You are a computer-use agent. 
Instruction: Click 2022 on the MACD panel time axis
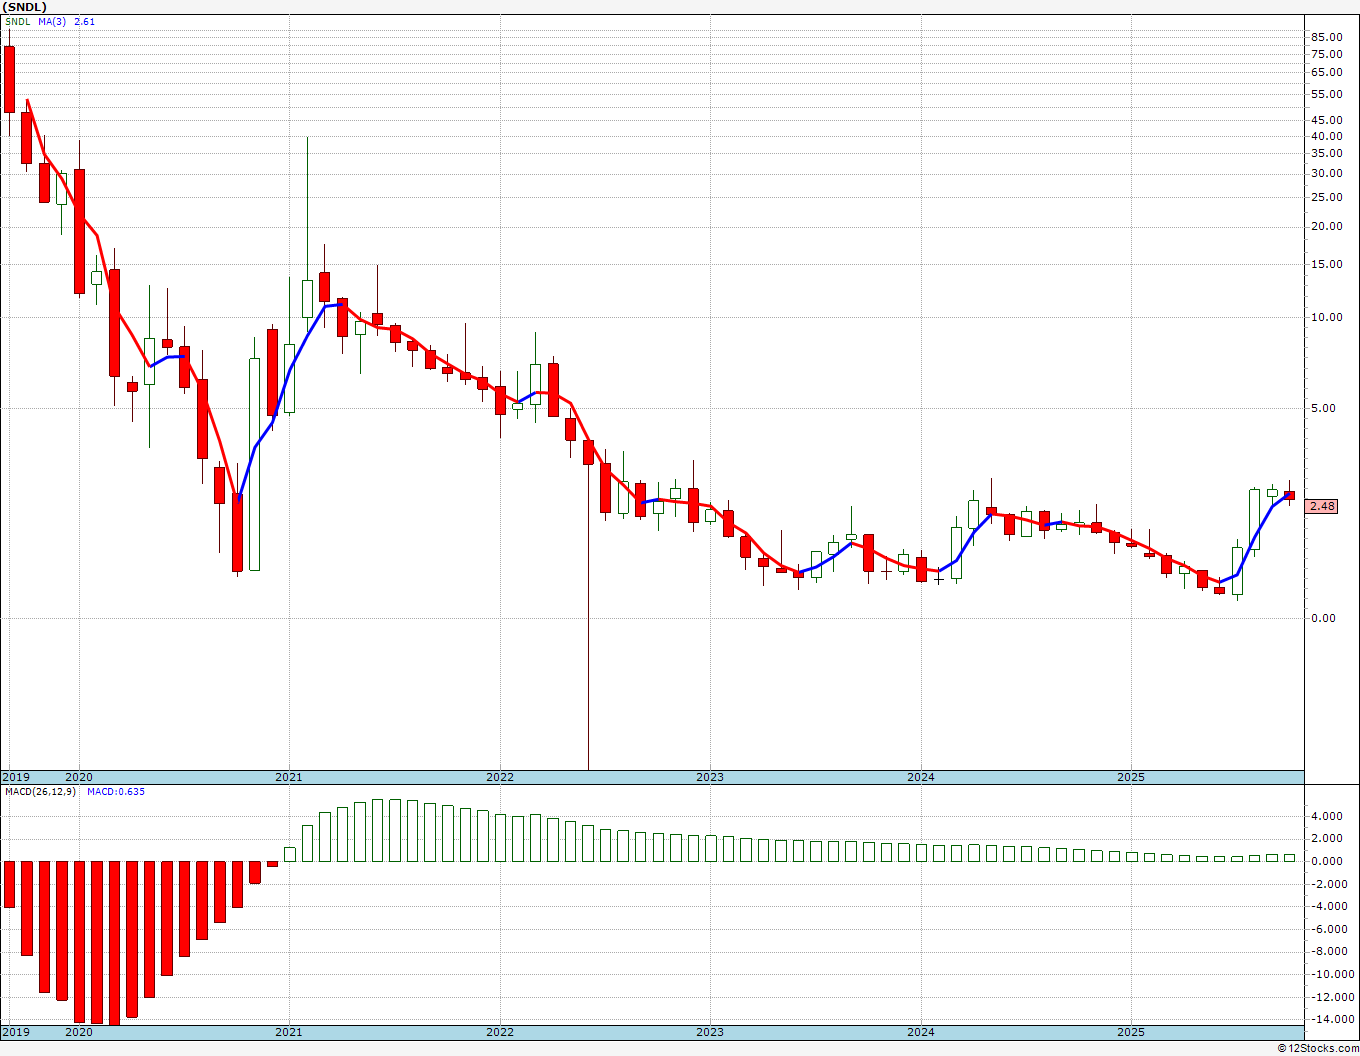click(500, 1032)
